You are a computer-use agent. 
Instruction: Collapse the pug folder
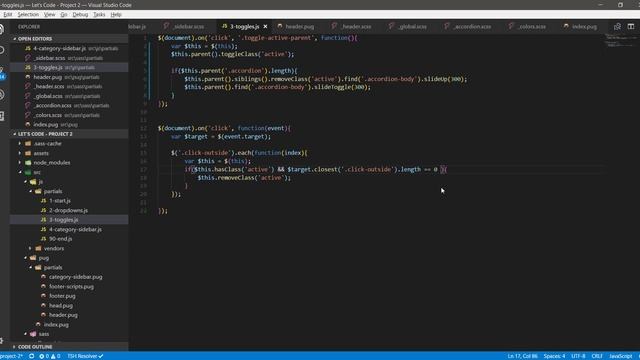(x=43, y=258)
